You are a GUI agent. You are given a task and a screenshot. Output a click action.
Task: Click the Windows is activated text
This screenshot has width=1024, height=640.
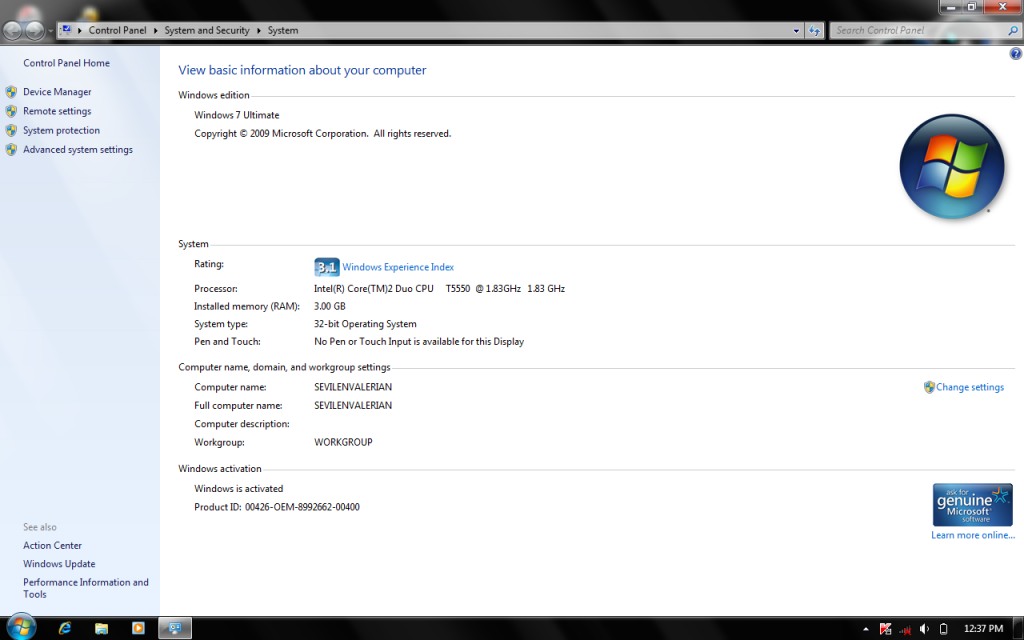[238, 488]
